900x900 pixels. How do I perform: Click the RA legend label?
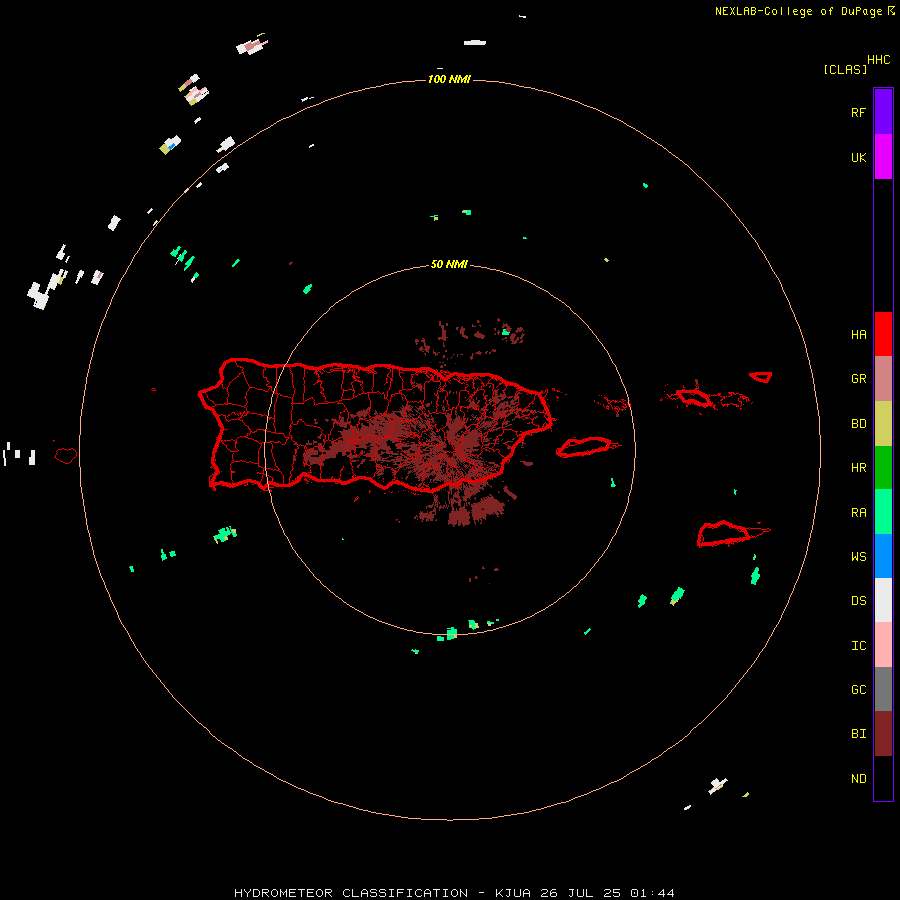click(858, 512)
